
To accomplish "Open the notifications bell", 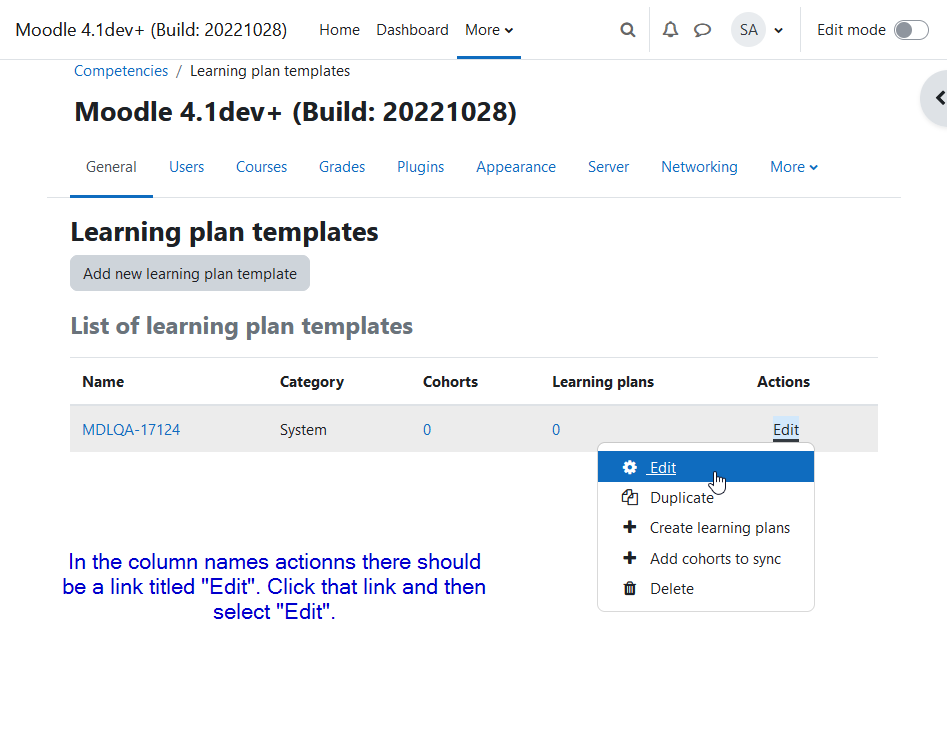I will (x=670, y=30).
